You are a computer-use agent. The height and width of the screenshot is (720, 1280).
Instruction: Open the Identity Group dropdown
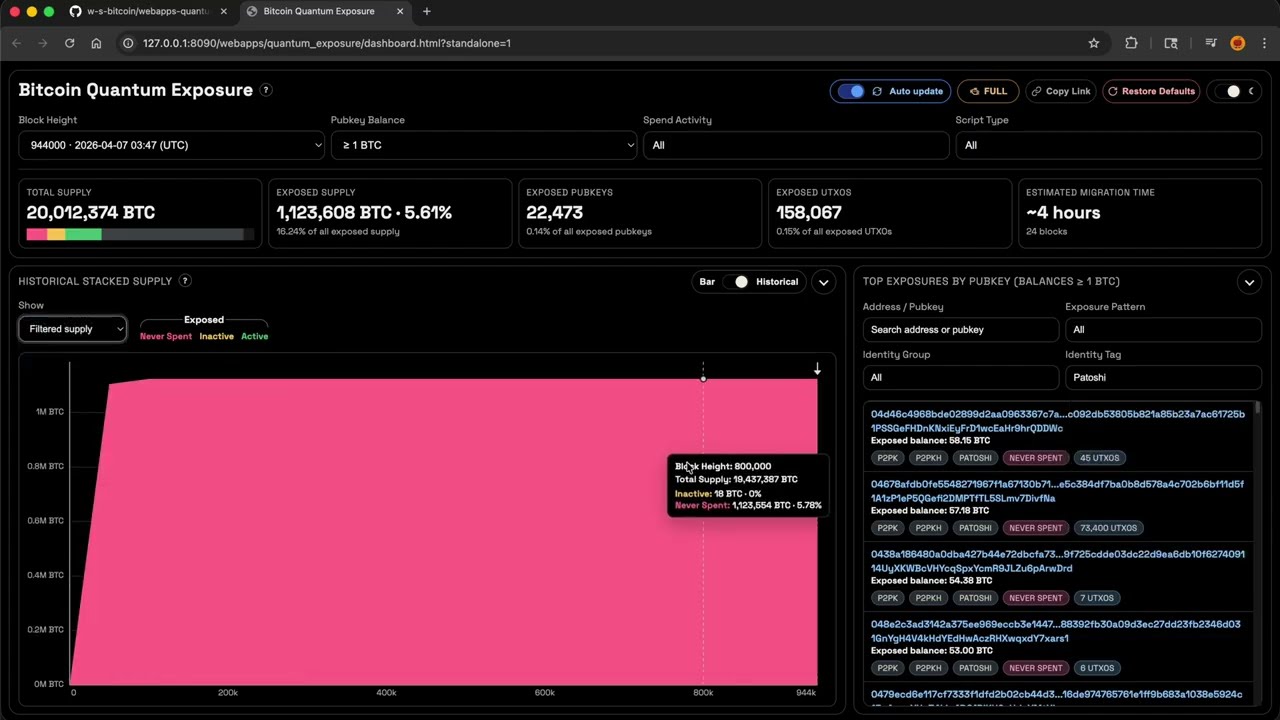960,377
